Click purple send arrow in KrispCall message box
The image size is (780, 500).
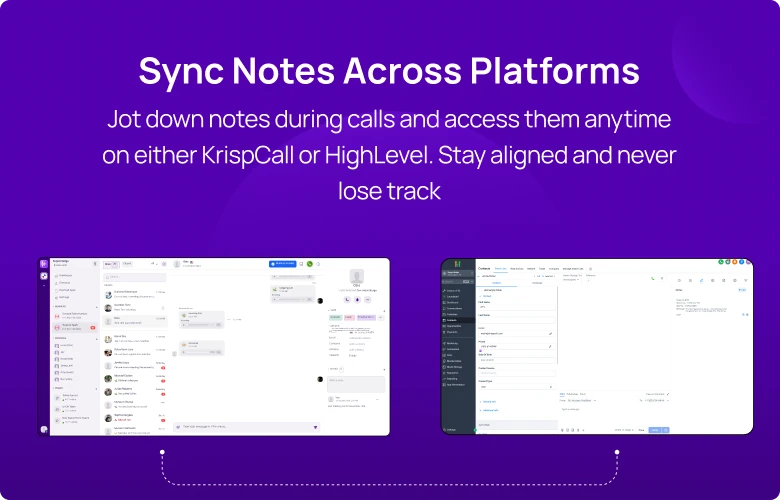315,427
